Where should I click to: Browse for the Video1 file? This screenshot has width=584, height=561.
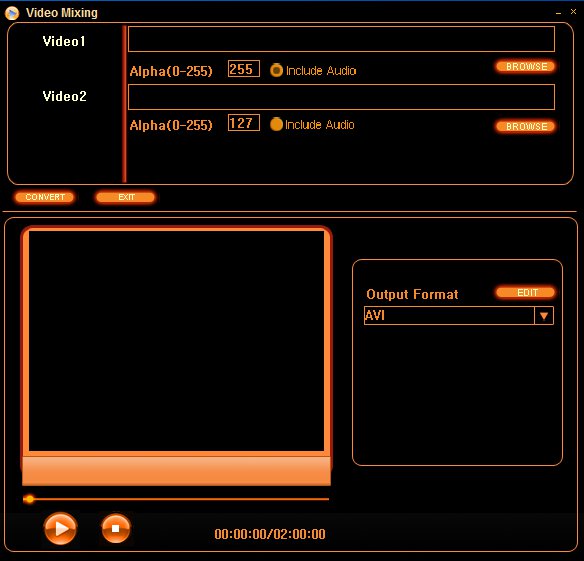click(526, 66)
